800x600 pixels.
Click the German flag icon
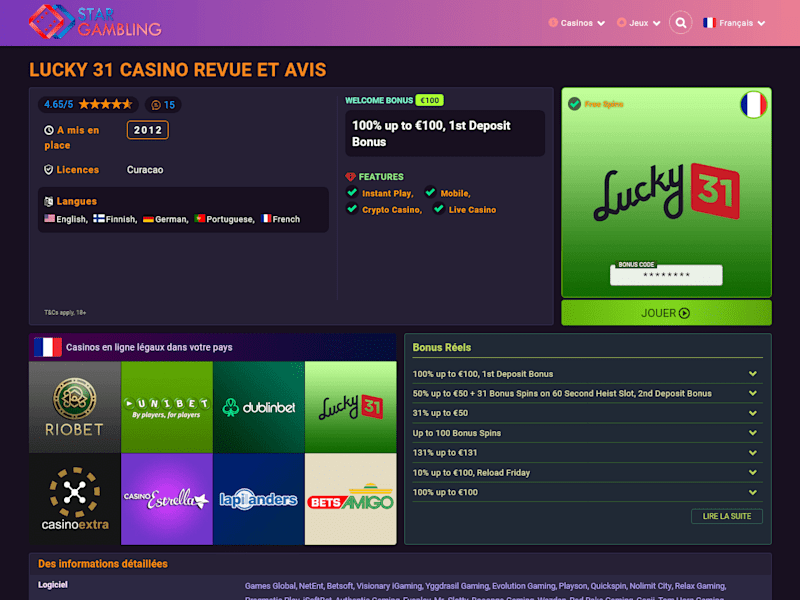click(148, 219)
